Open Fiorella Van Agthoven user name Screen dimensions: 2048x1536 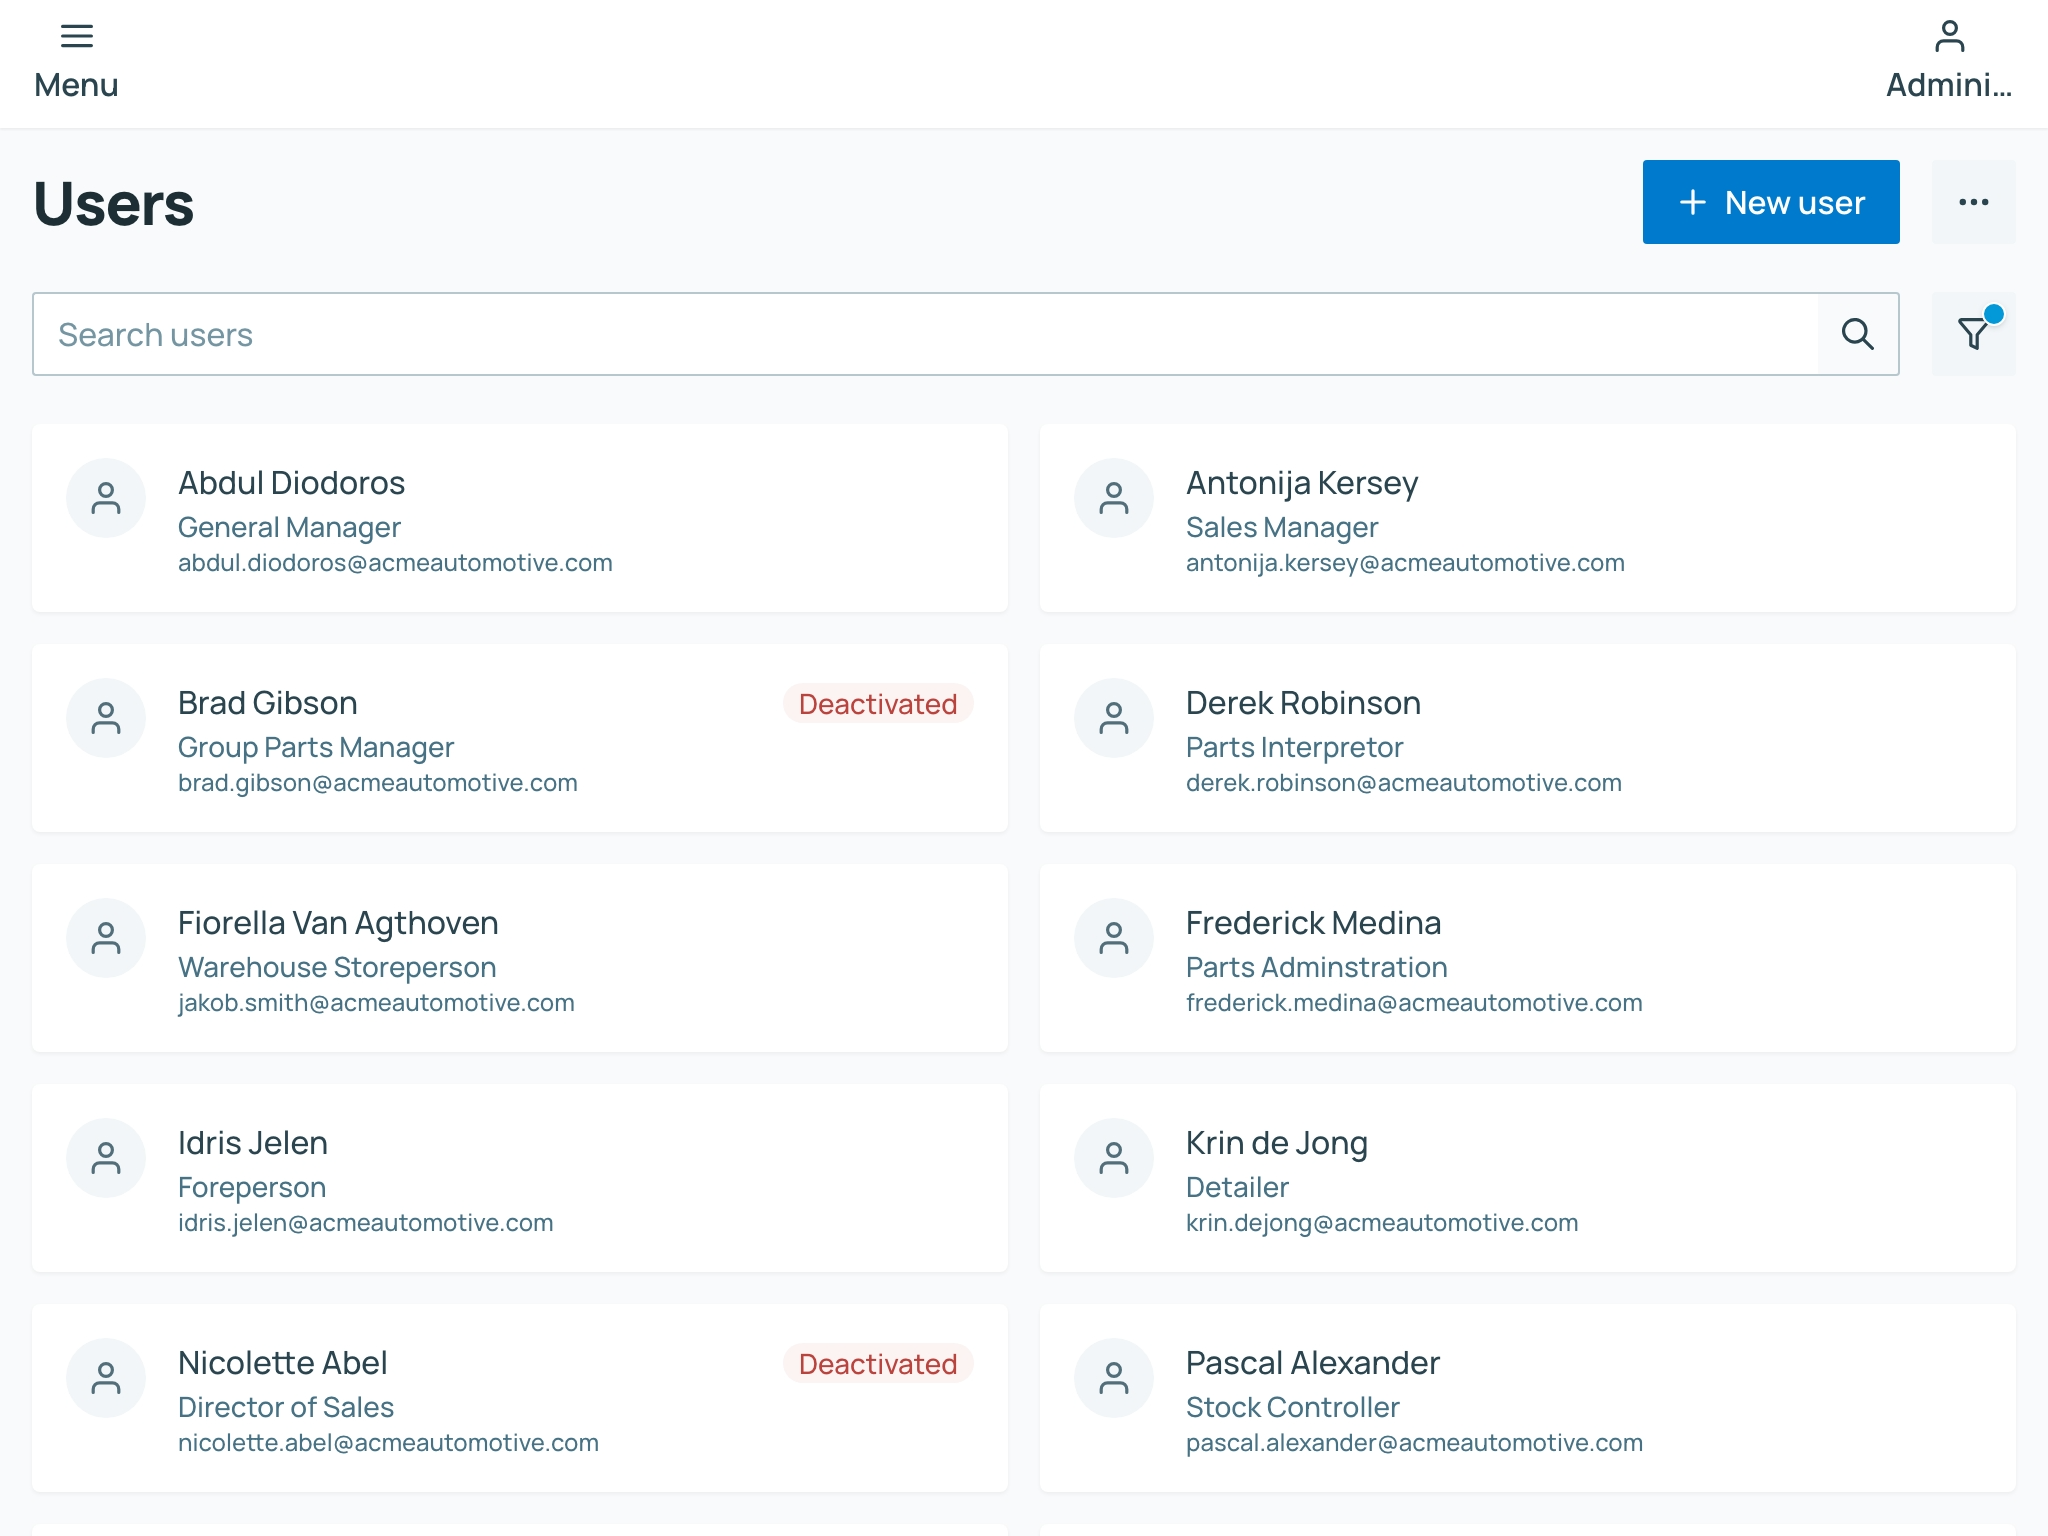pyautogui.click(x=338, y=923)
